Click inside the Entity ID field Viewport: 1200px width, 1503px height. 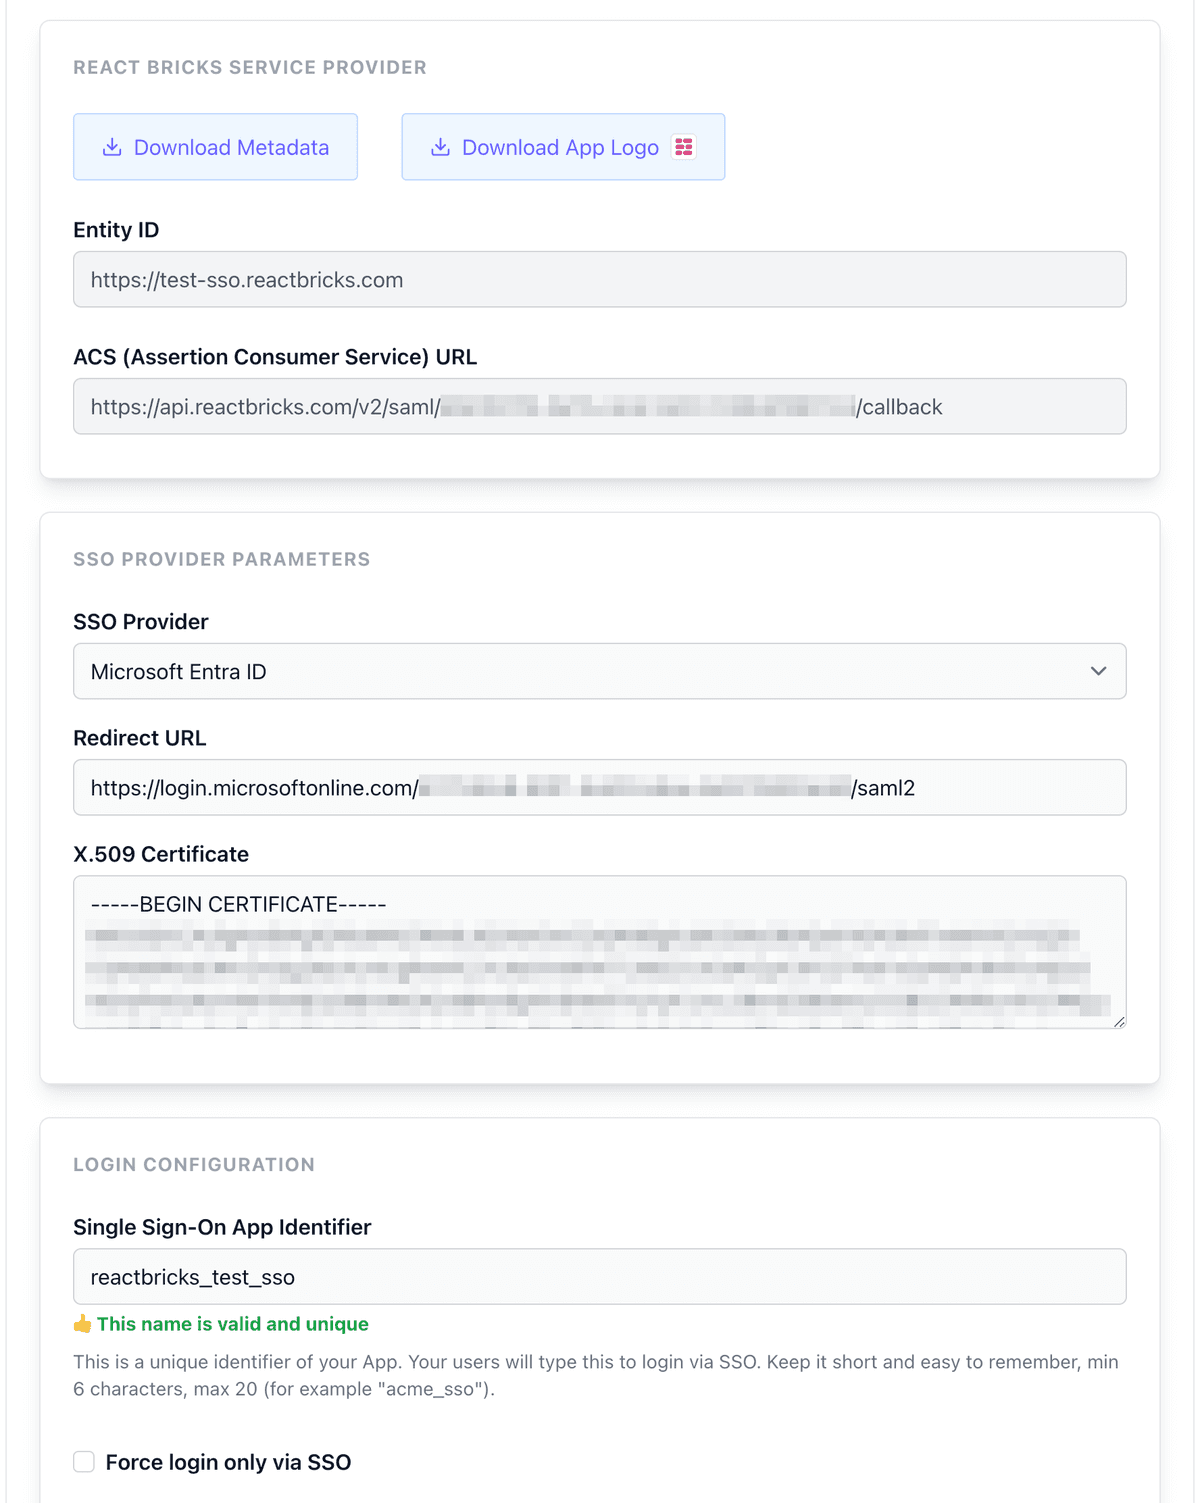(x=599, y=279)
